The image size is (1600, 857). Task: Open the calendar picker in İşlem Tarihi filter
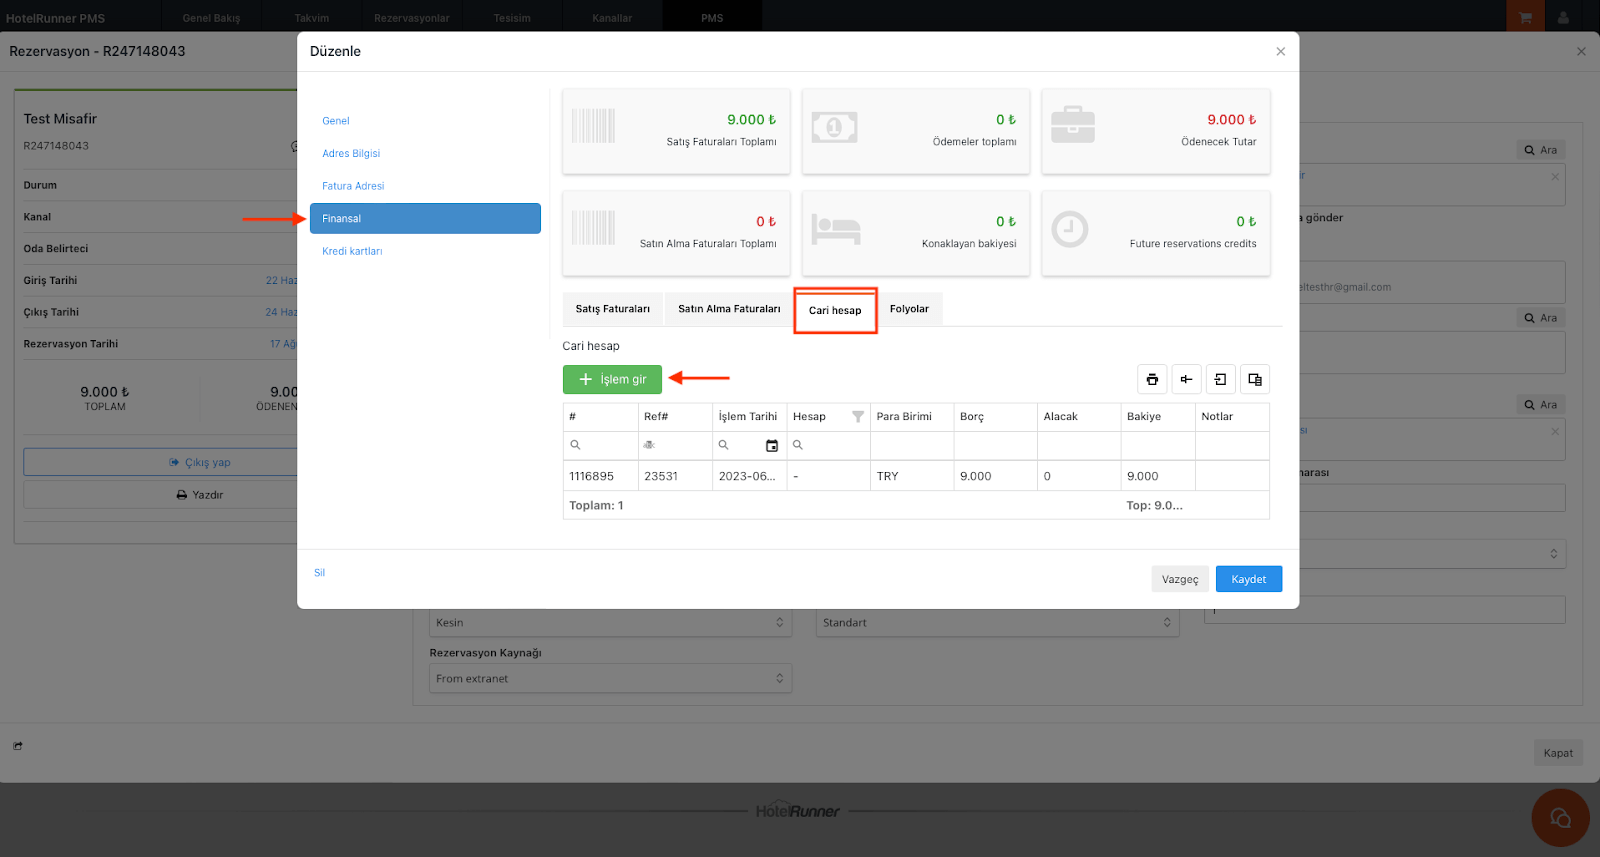click(771, 445)
